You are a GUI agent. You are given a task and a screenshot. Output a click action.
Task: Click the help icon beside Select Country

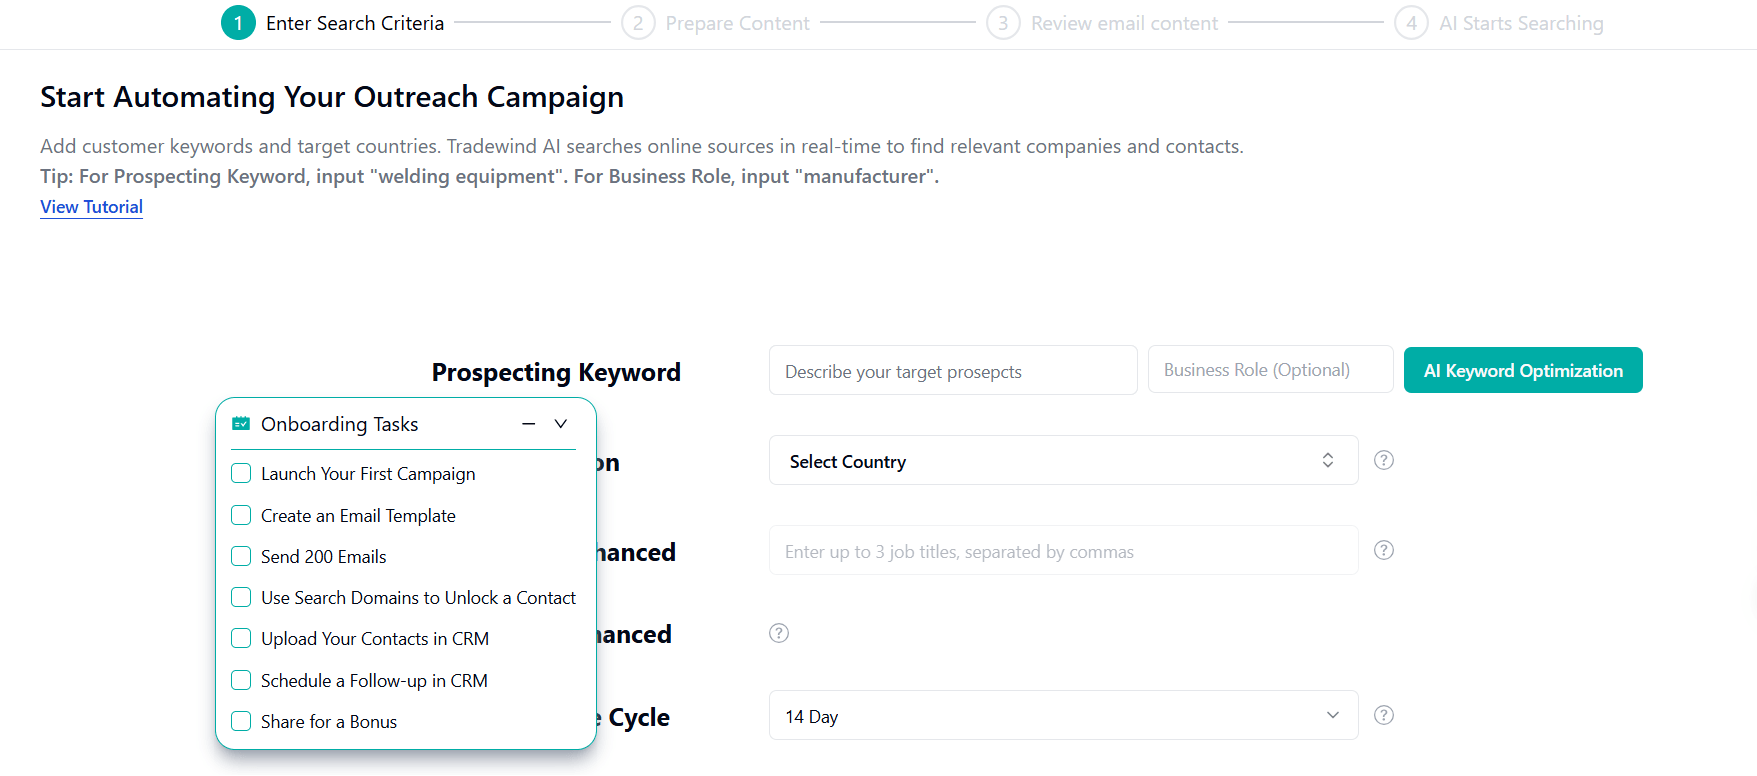[x=1384, y=460]
